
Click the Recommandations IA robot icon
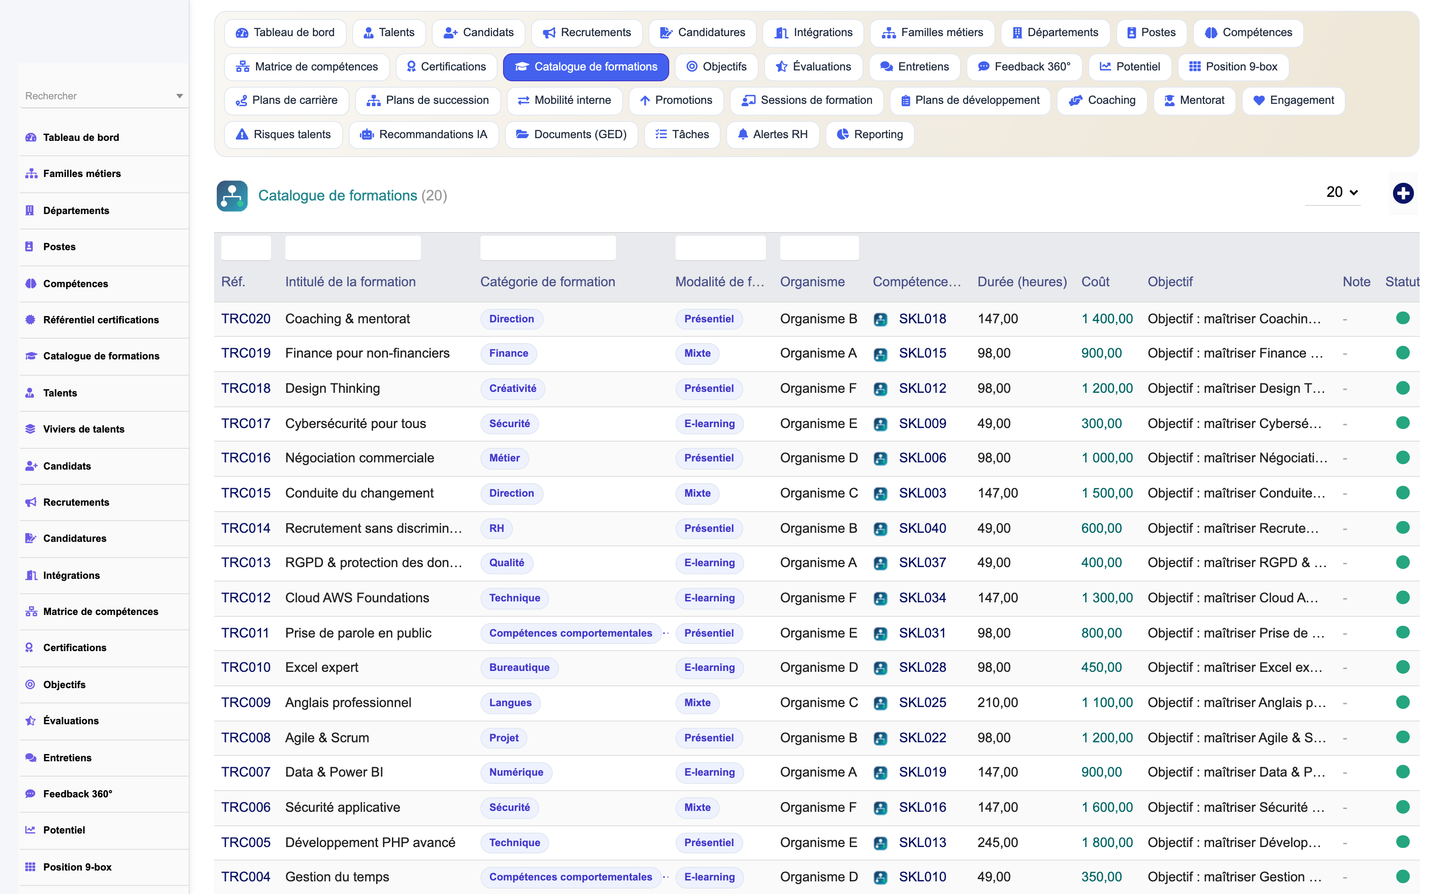(x=367, y=134)
